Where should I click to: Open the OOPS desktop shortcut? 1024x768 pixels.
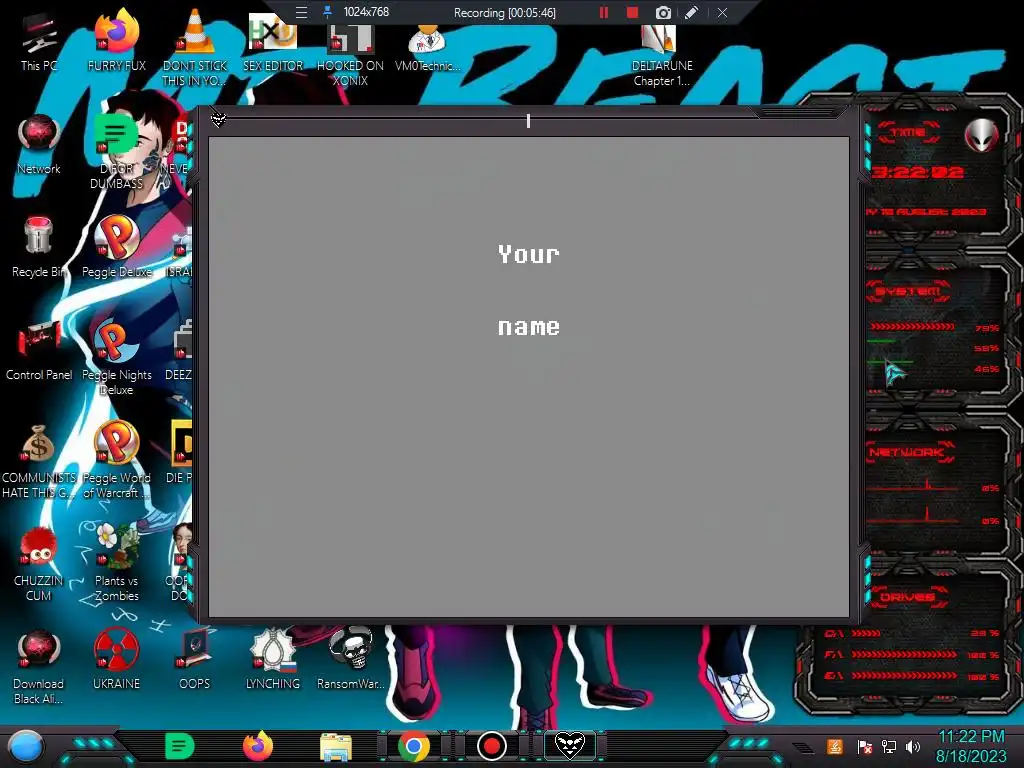[x=195, y=658]
